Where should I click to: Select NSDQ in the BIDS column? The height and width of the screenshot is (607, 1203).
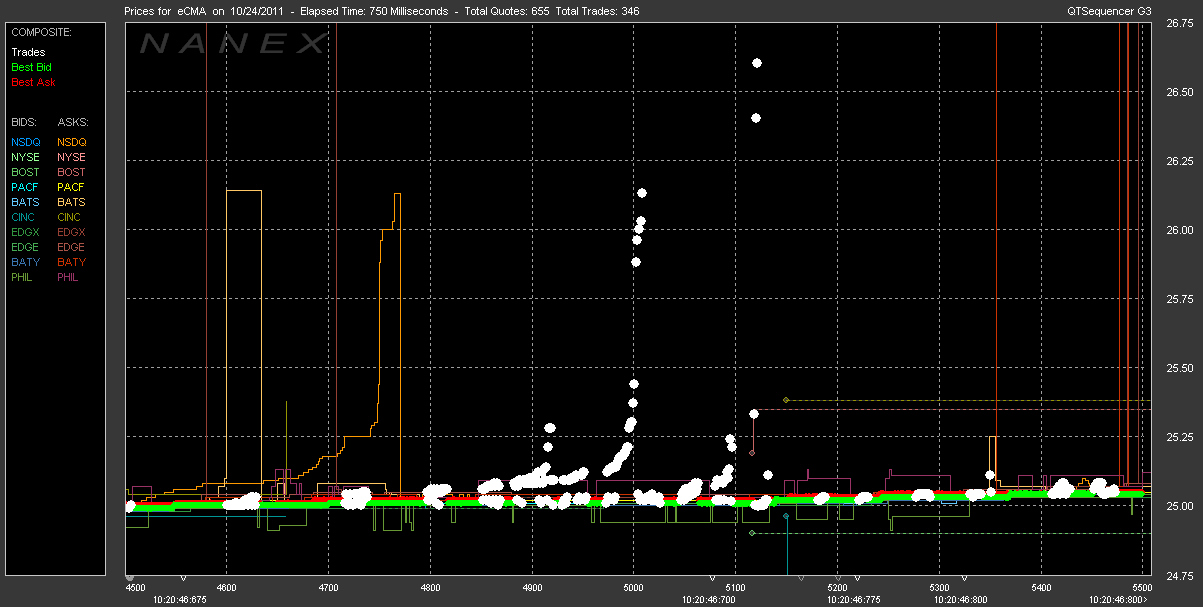(x=26, y=142)
